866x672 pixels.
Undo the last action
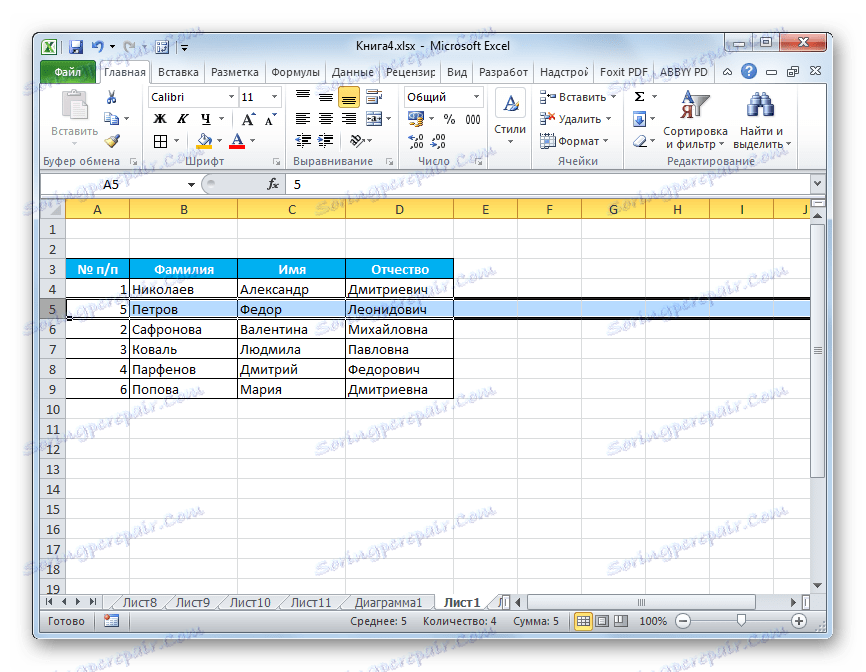(98, 47)
